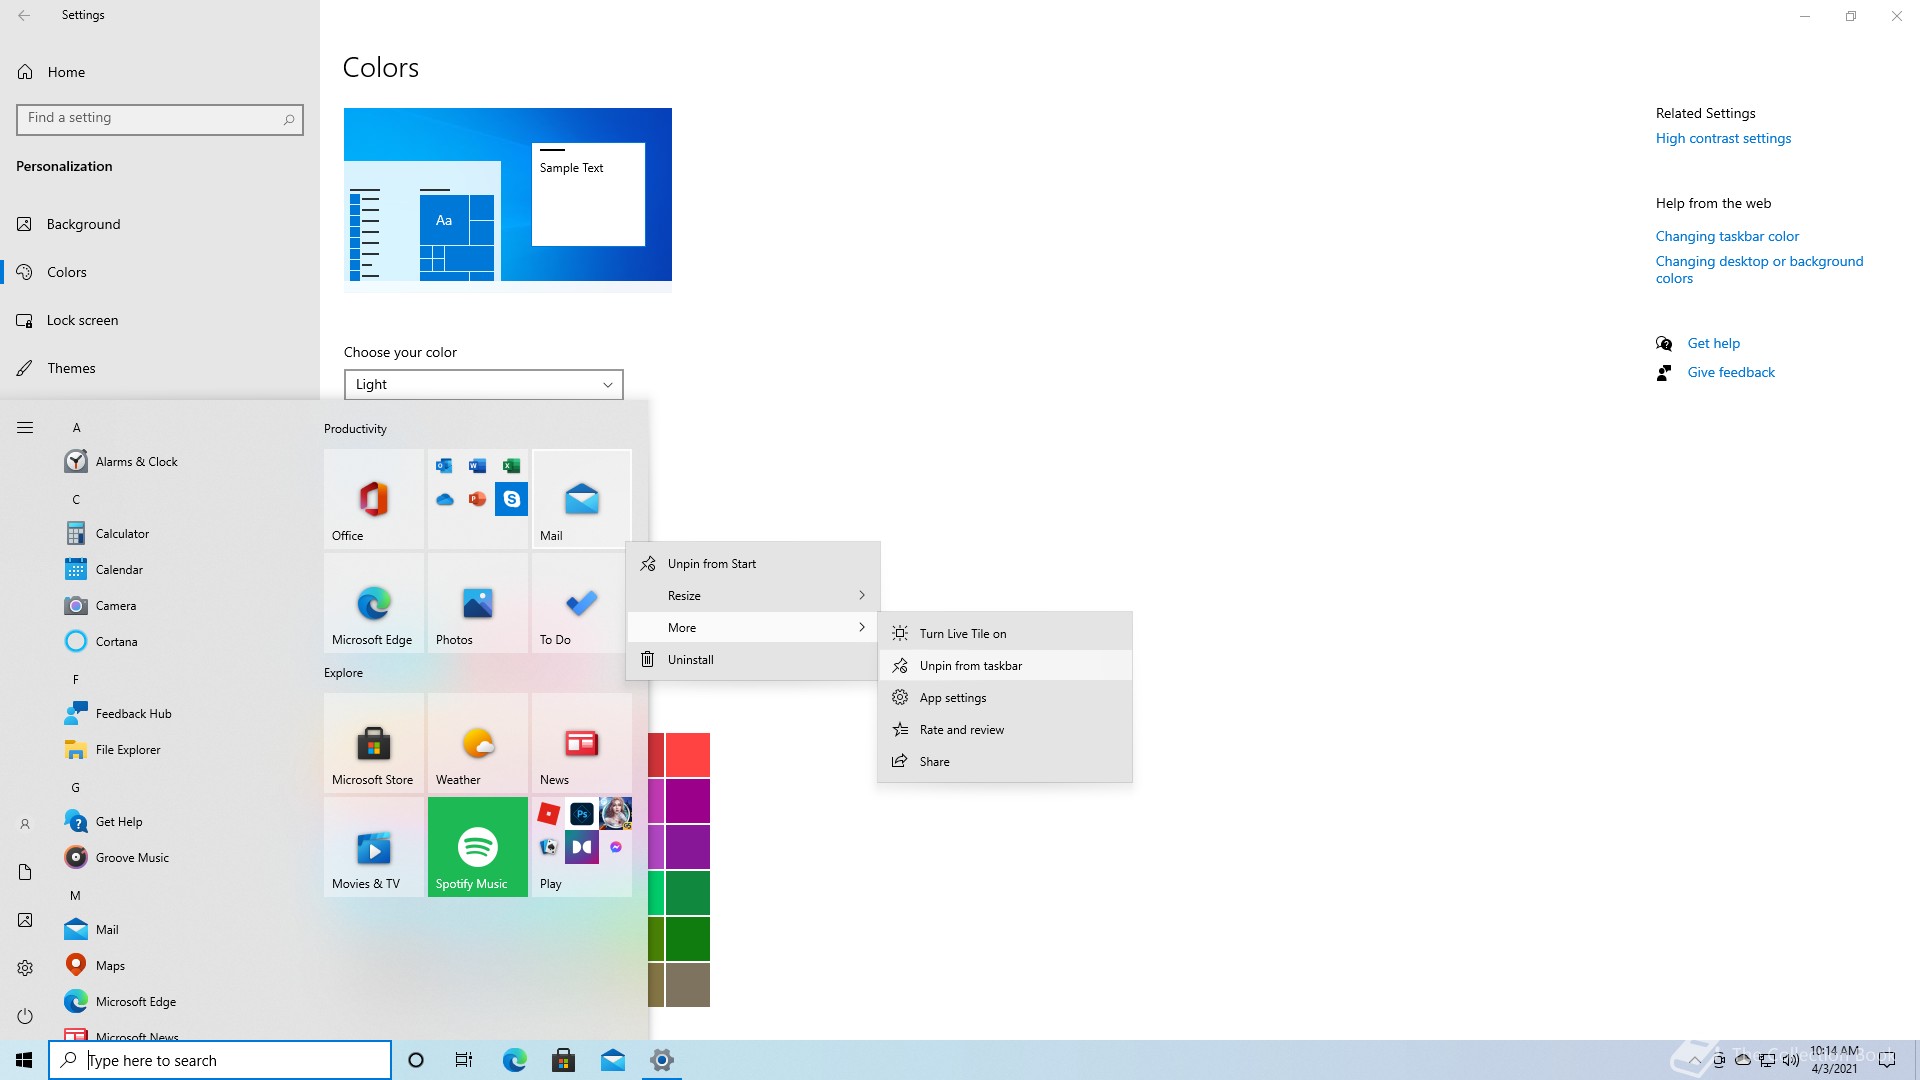Select Rate and review
The width and height of the screenshot is (1920, 1080).
point(1005,730)
